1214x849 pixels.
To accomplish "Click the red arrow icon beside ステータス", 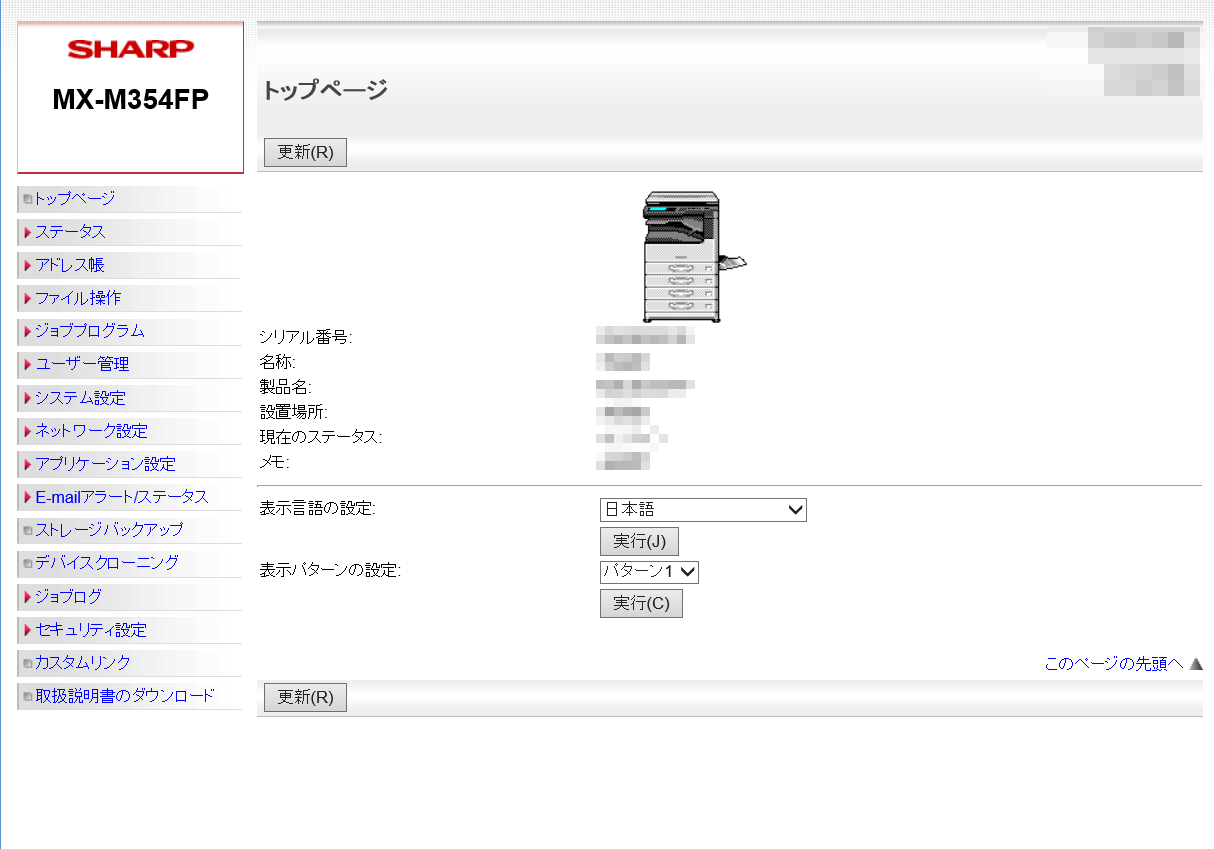I will [28, 232].
